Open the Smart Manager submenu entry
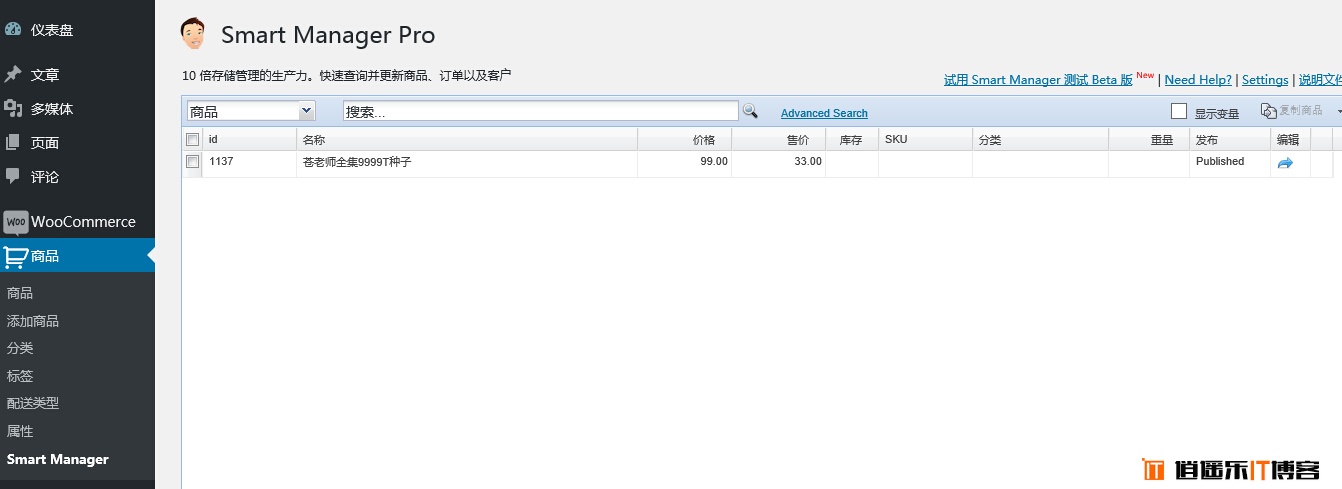The height and width of the screenshot is (489, 1342). coord(57,460)
